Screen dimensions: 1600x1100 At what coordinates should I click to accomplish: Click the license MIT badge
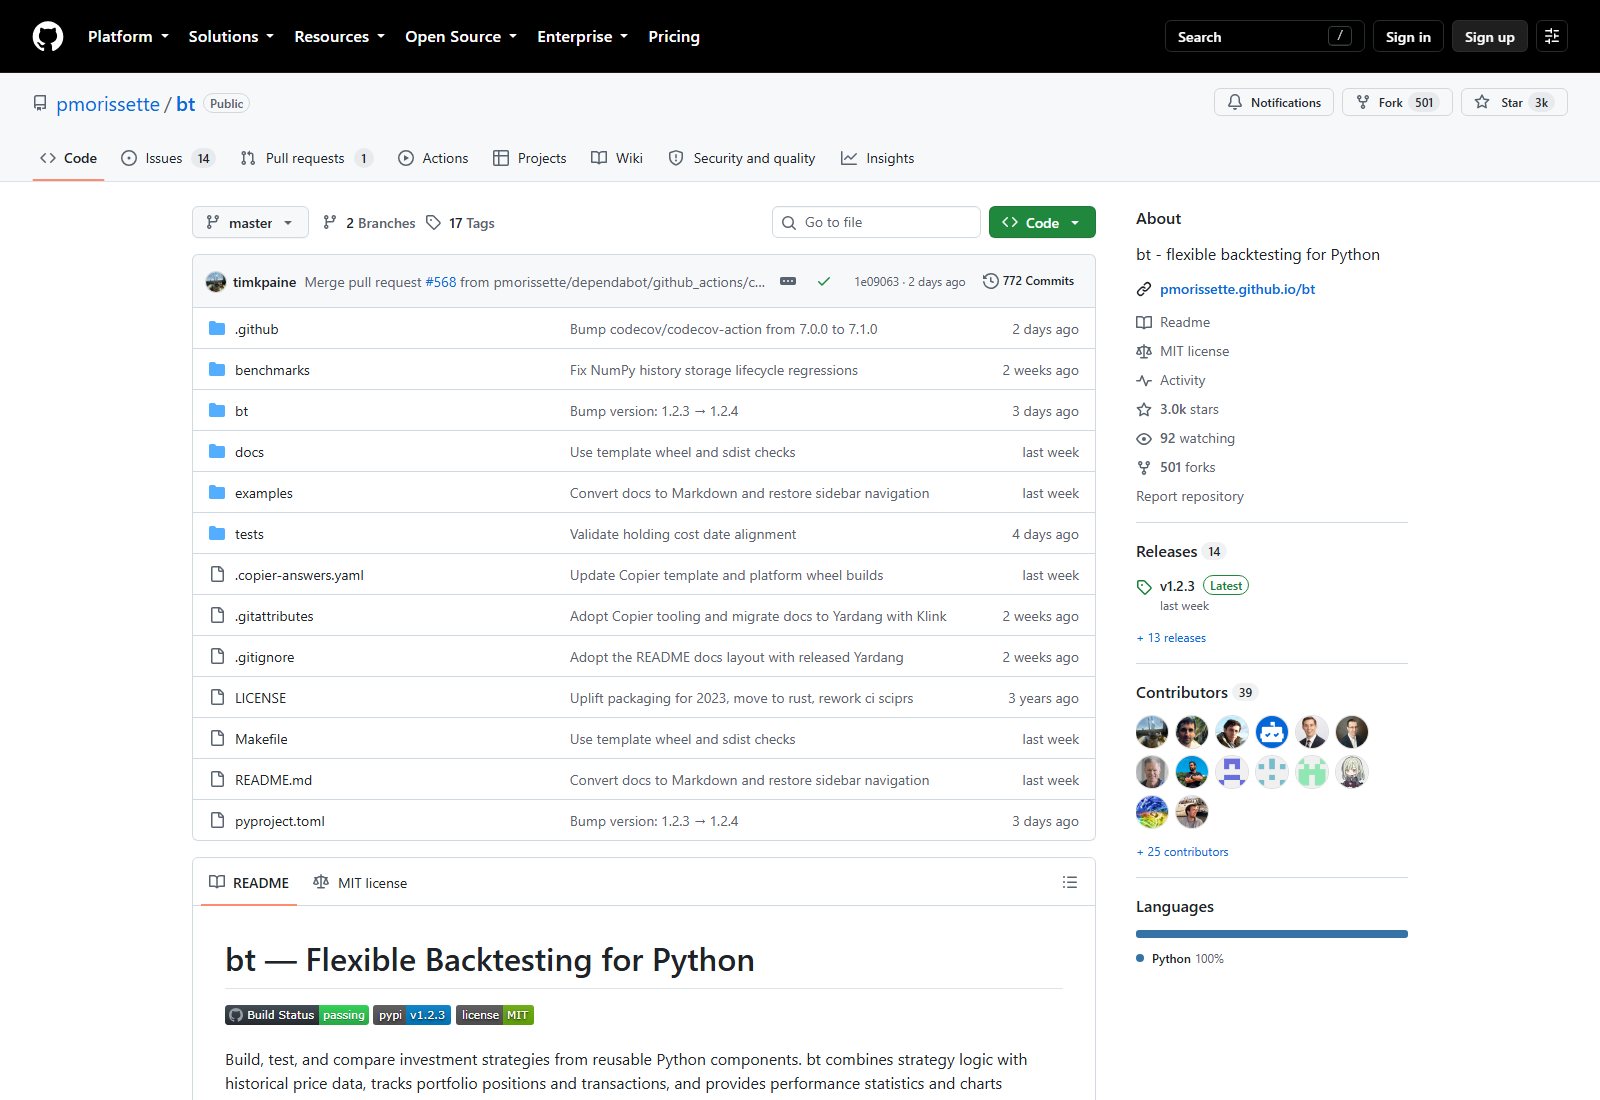click(495, 1015)
